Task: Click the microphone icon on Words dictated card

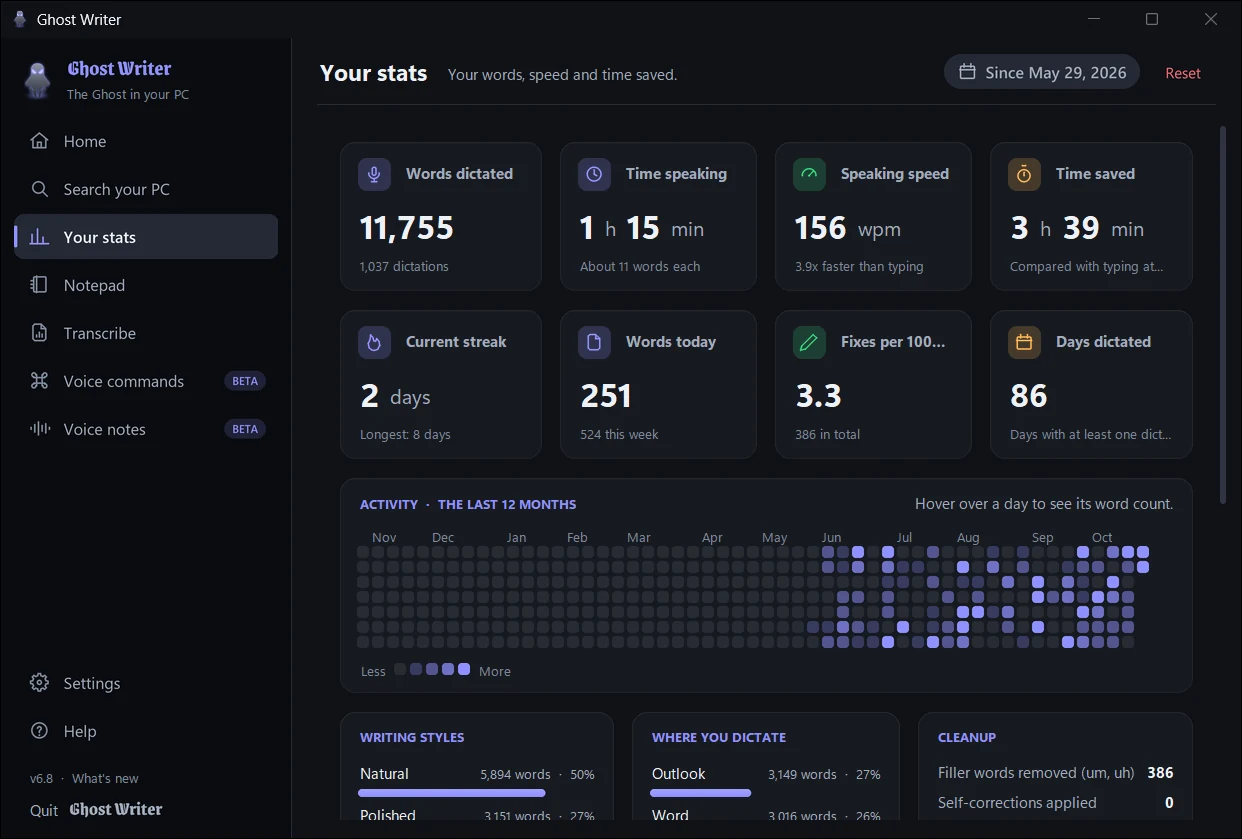Action: (x=374, y=174)
